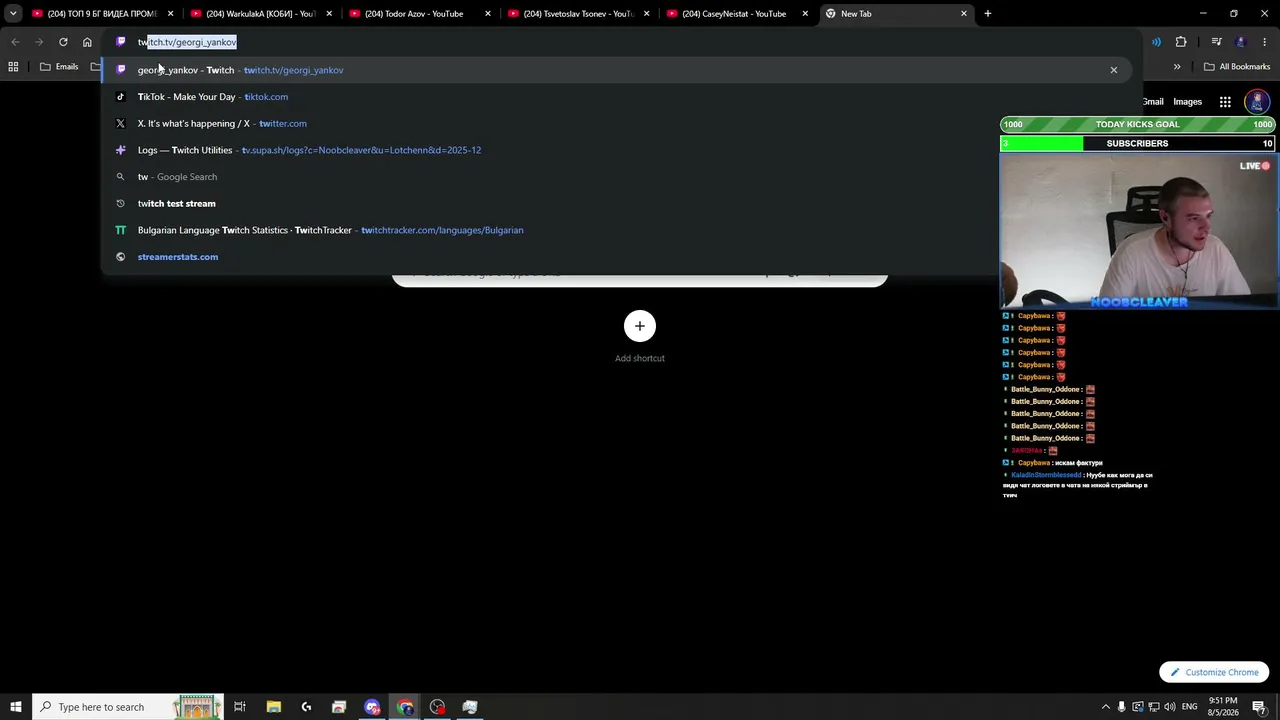Click the address bar text field
This screenshot has height=720, width=1280.
point(620,42)
